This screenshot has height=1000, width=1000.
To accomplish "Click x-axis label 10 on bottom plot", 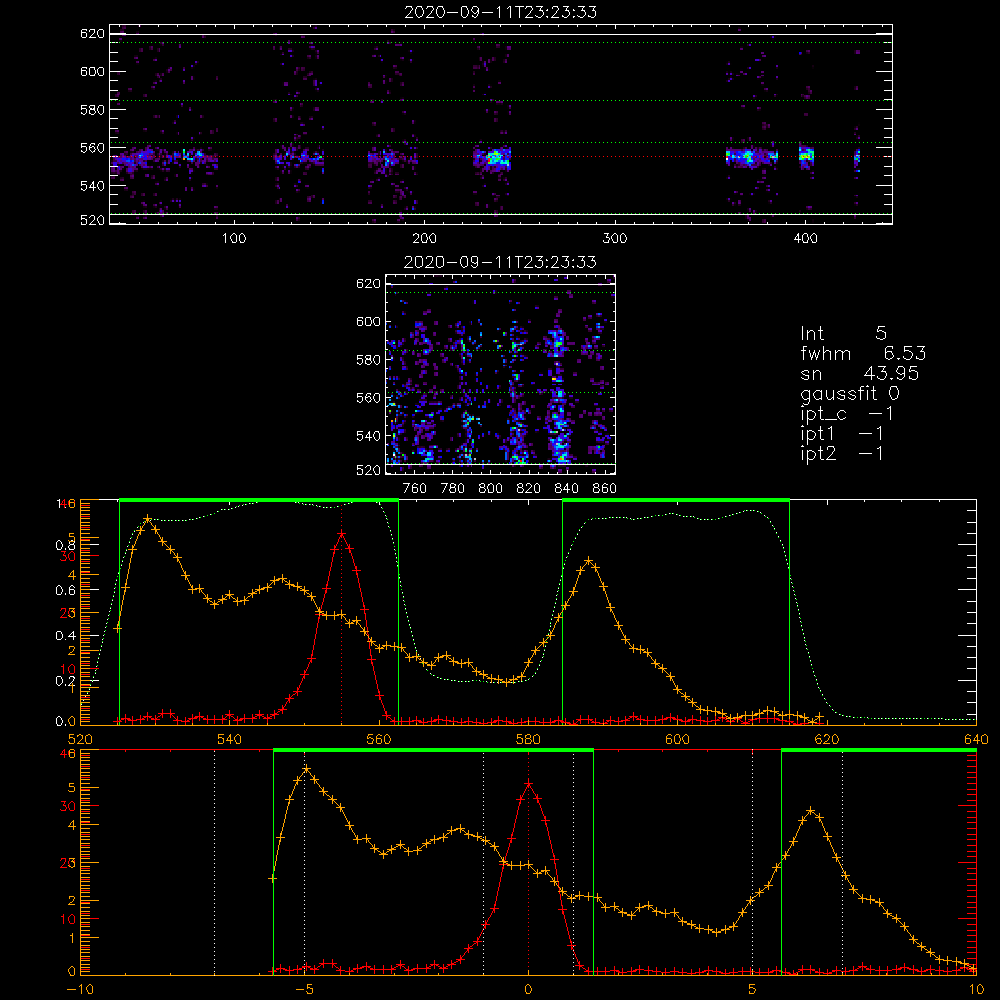I will (976, 990).
